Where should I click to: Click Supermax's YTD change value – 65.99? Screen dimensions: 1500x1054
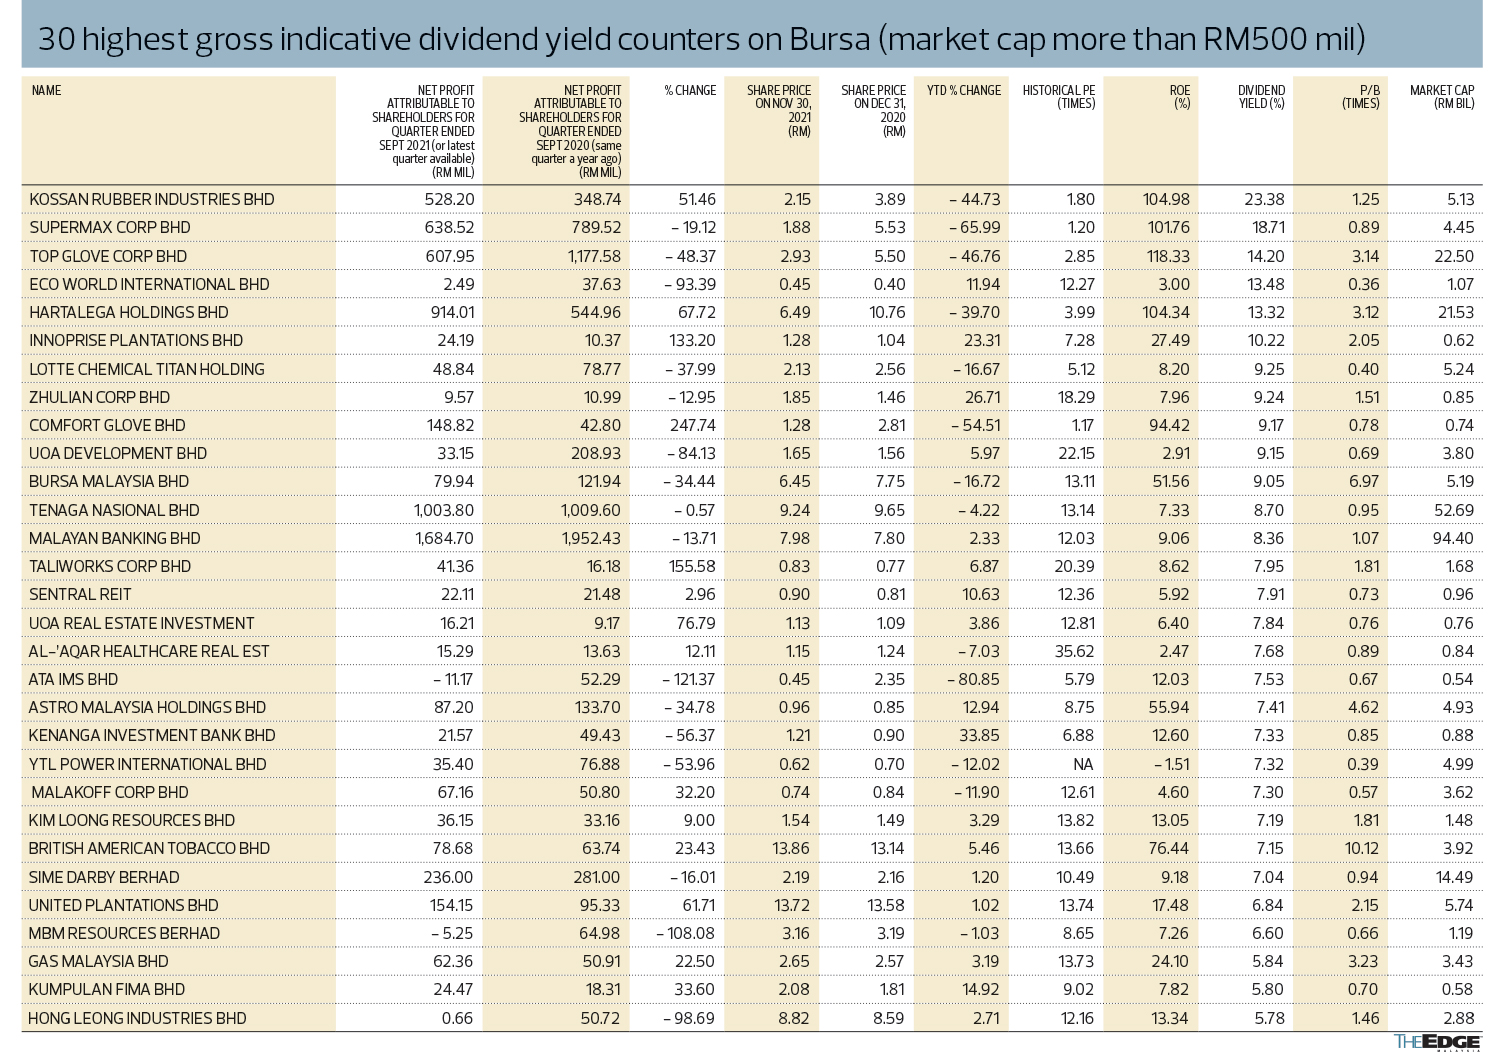[974, 227]
